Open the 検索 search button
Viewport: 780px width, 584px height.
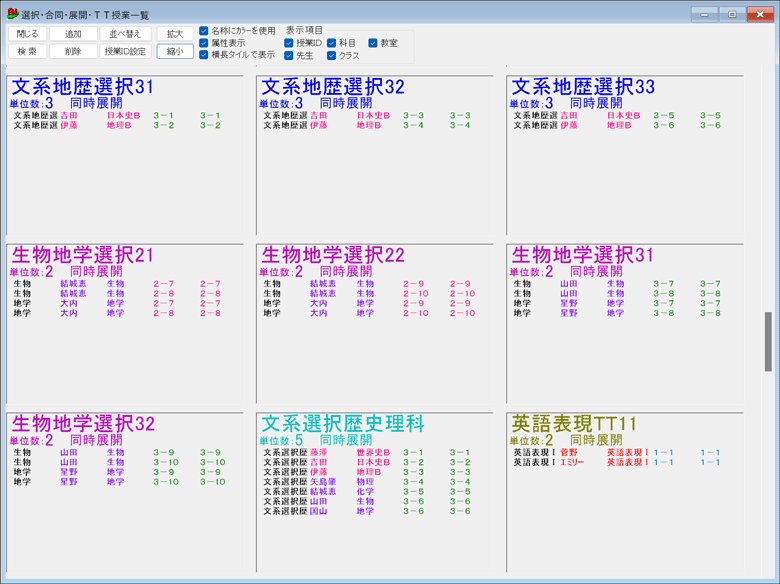(27, 51)
